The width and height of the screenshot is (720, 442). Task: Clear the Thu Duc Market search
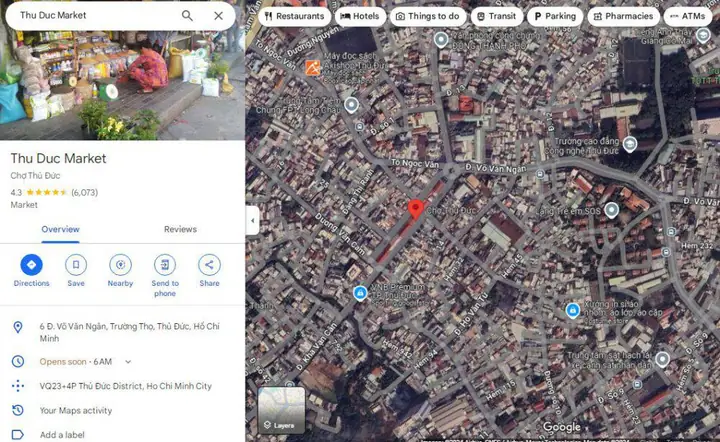(x=219, y=16)
